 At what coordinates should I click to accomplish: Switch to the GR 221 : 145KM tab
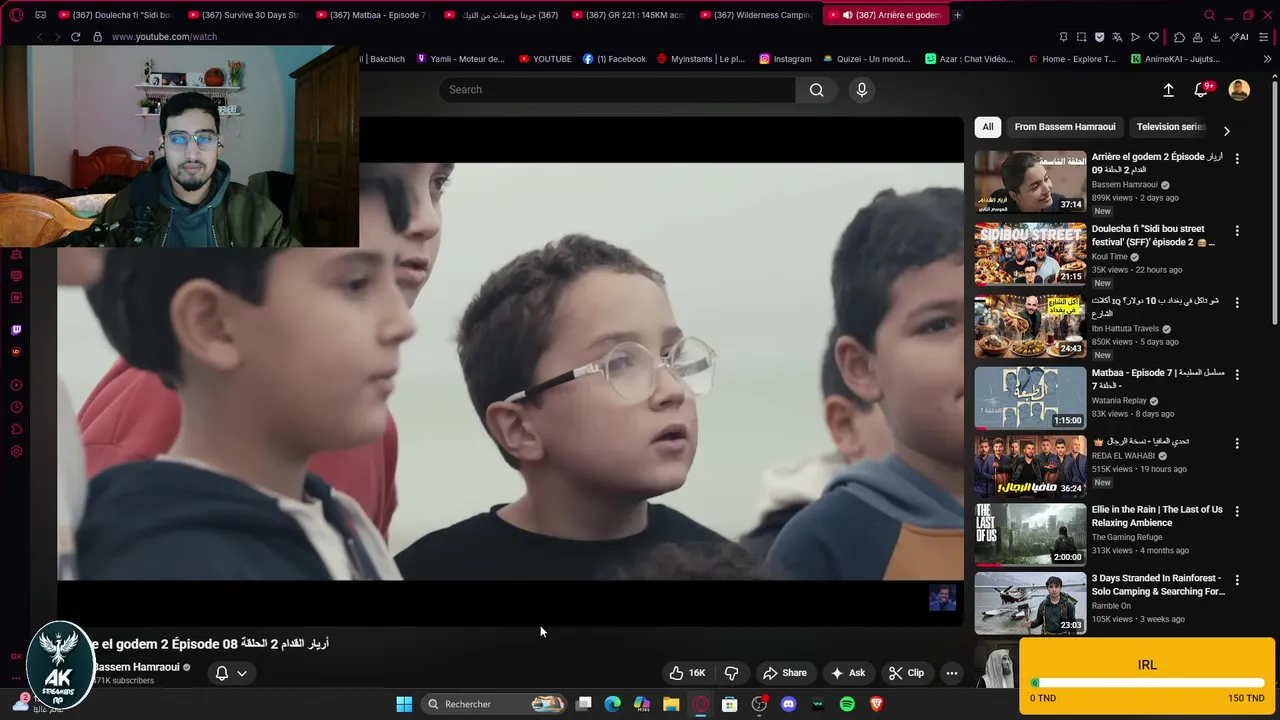click(x=628, y=15)
